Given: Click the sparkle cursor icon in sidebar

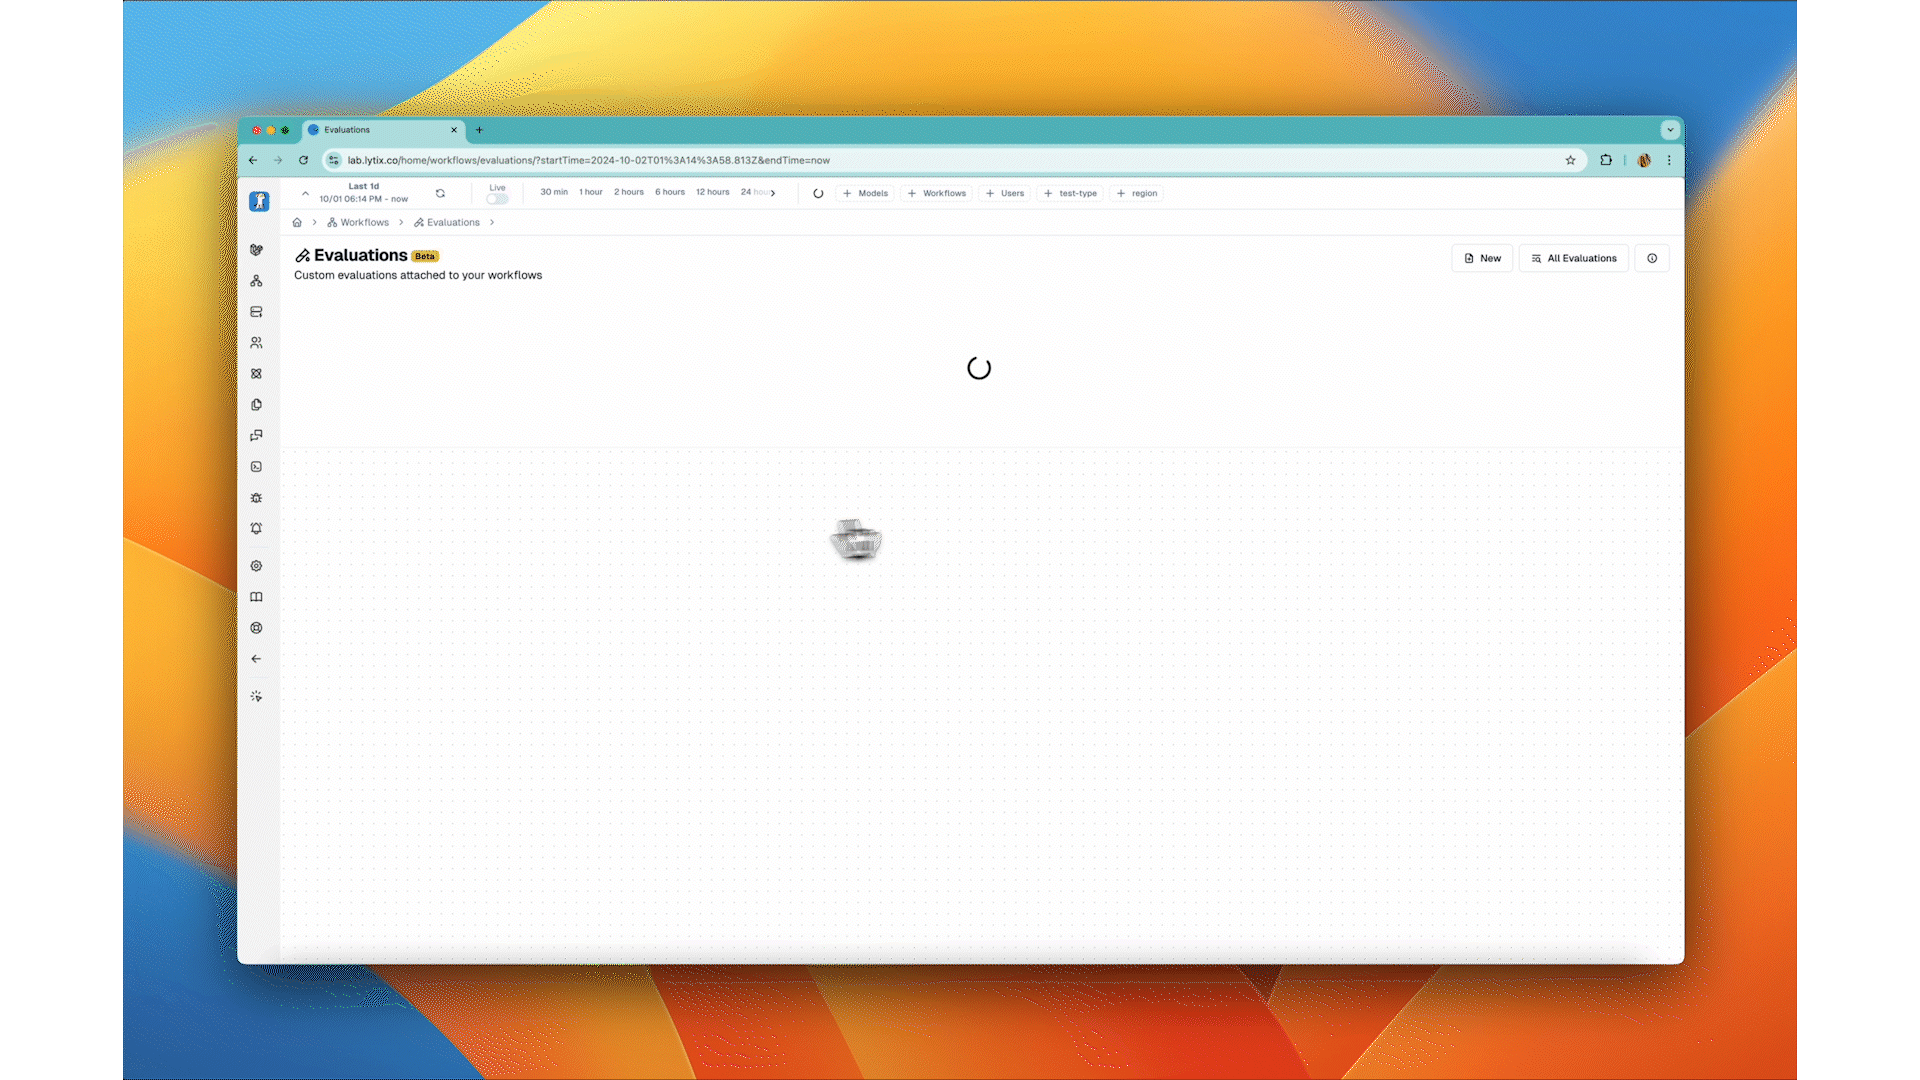Looking at the screenshot, I should pos(256,696).
